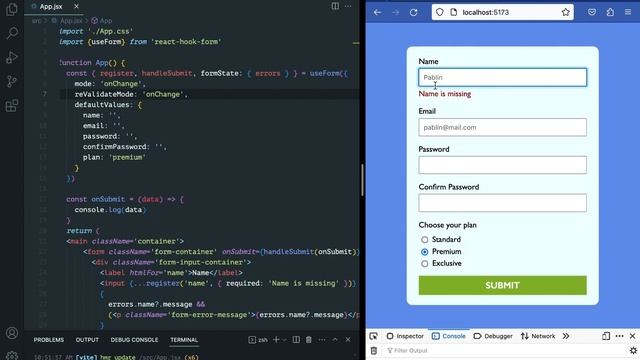Image resolution: width=640 pixels, height=360 pixels.
Task: Show more devtools tabs chevron
Action: click(x=566, y=336)
